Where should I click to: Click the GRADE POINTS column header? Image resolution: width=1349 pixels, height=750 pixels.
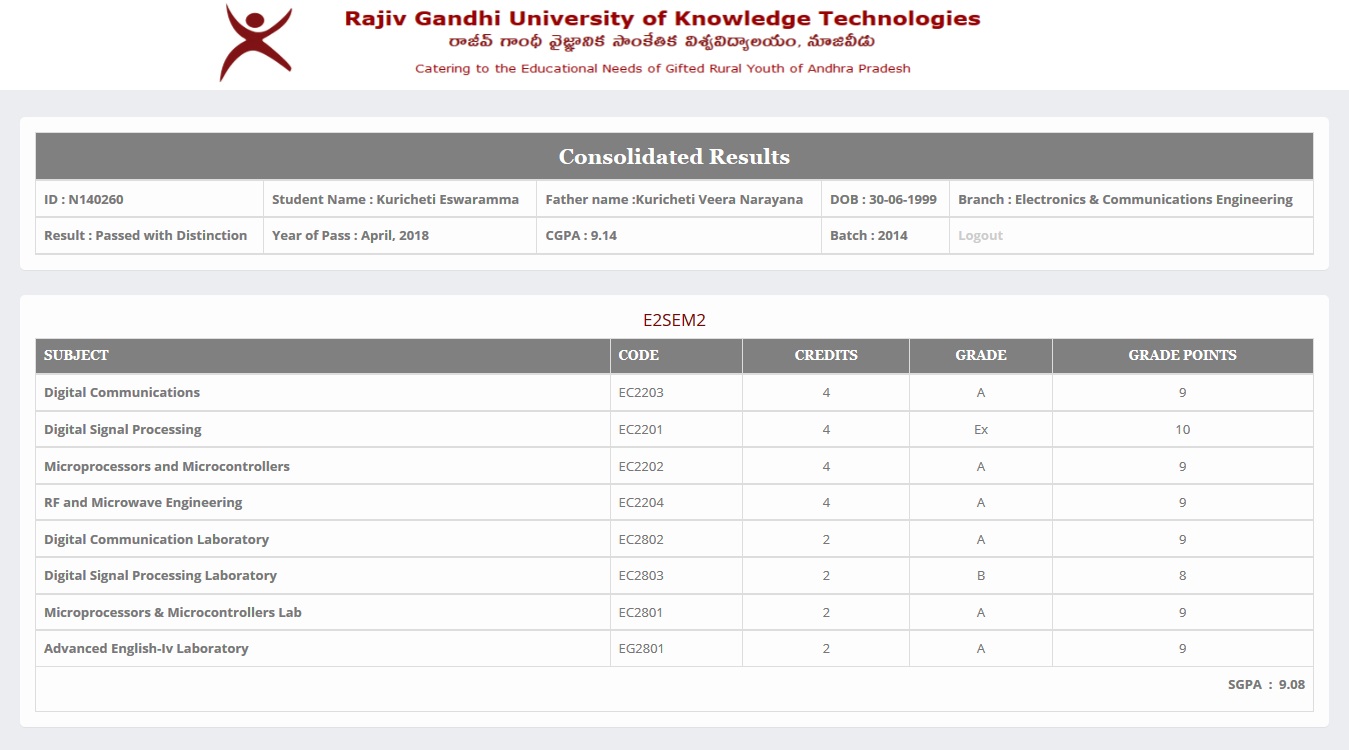click(1183, 355)
